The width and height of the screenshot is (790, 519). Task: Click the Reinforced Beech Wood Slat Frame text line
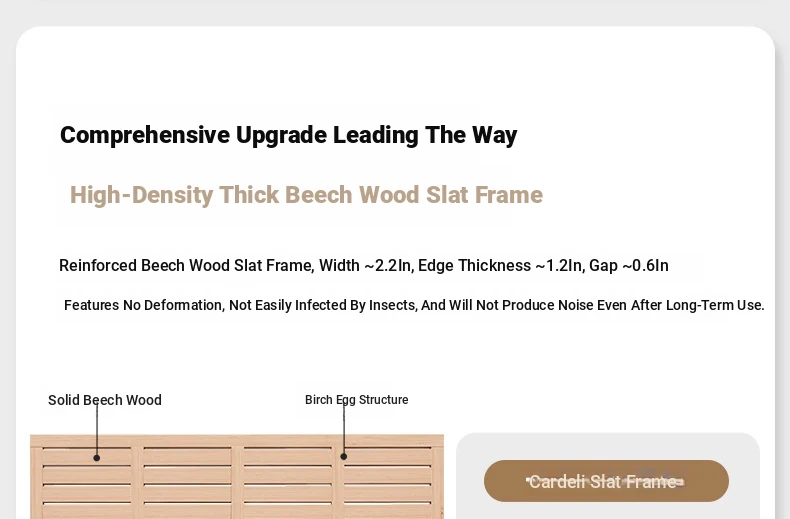364,266
